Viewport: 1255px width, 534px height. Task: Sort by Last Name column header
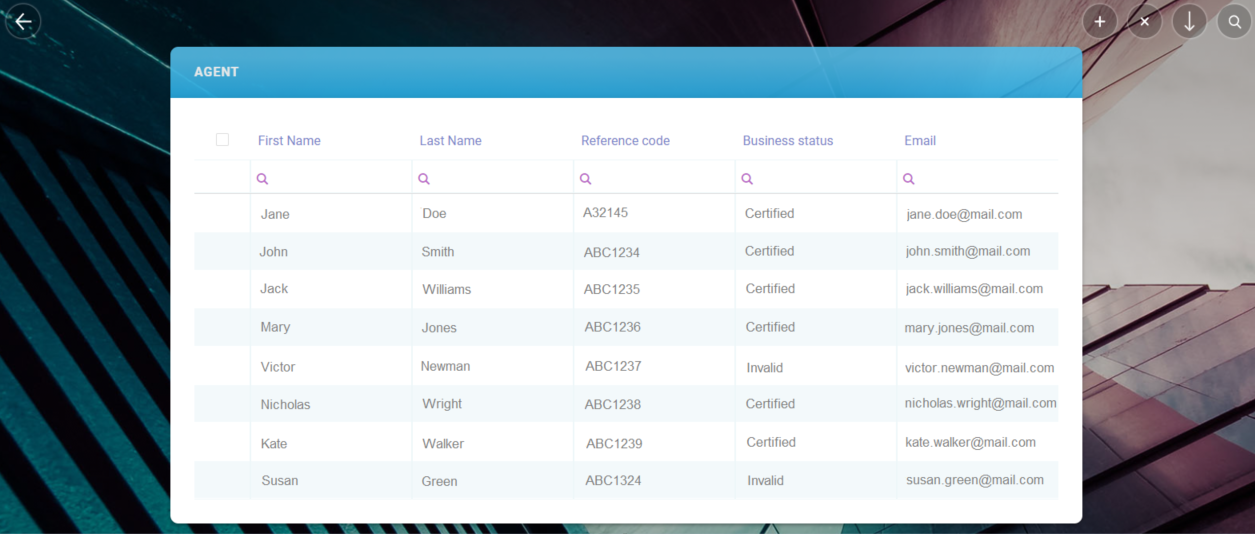pyautogui.click(x=450, y=141)
